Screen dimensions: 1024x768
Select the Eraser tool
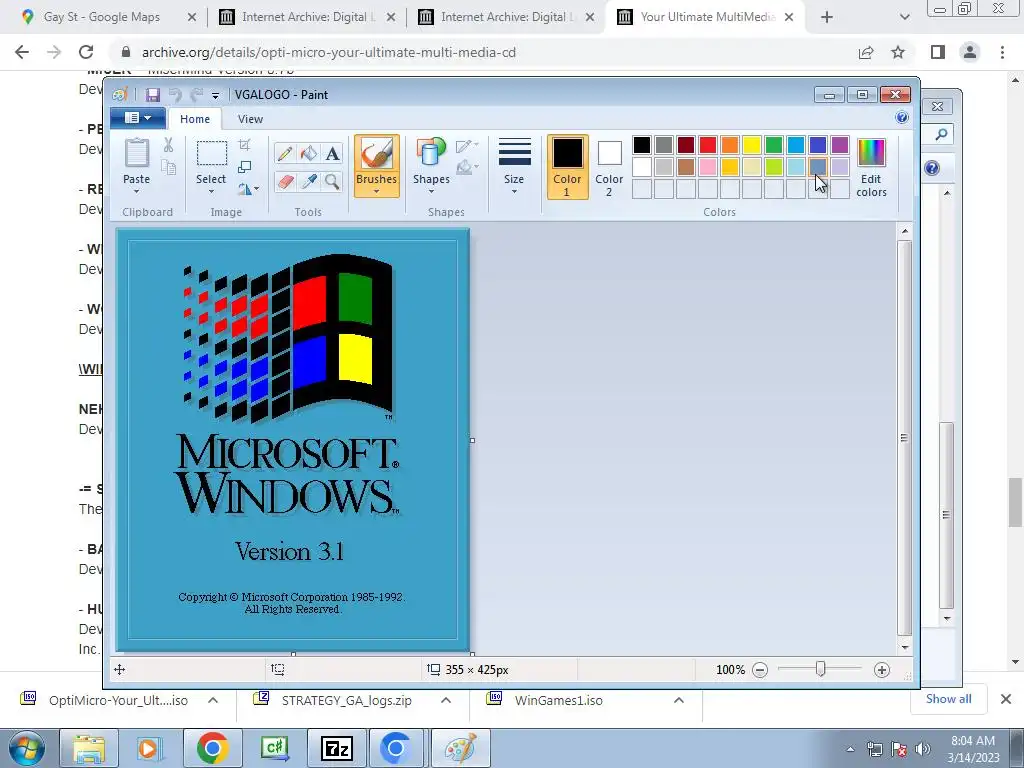[285, 182]
